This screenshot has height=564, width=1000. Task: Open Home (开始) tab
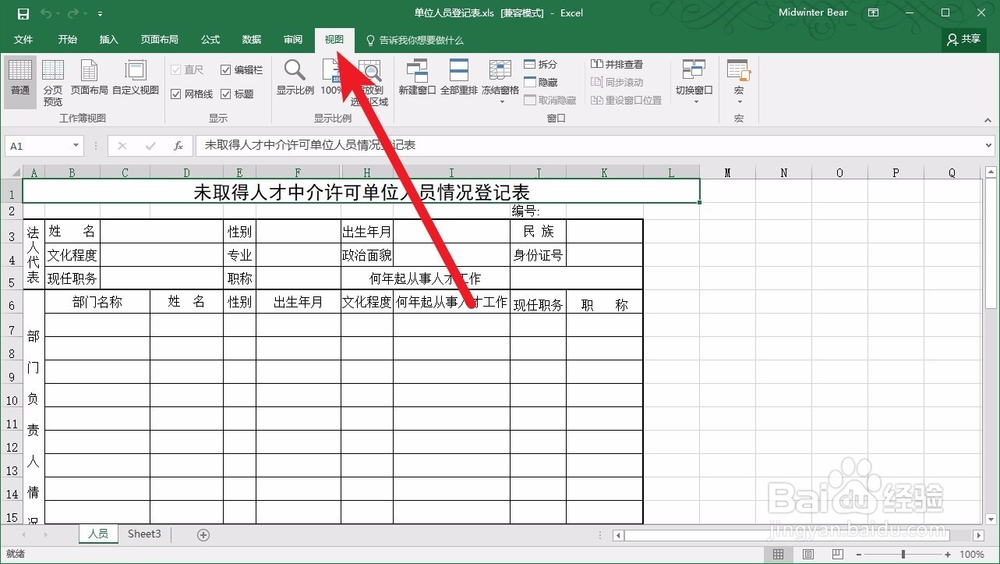click(68, 40)
